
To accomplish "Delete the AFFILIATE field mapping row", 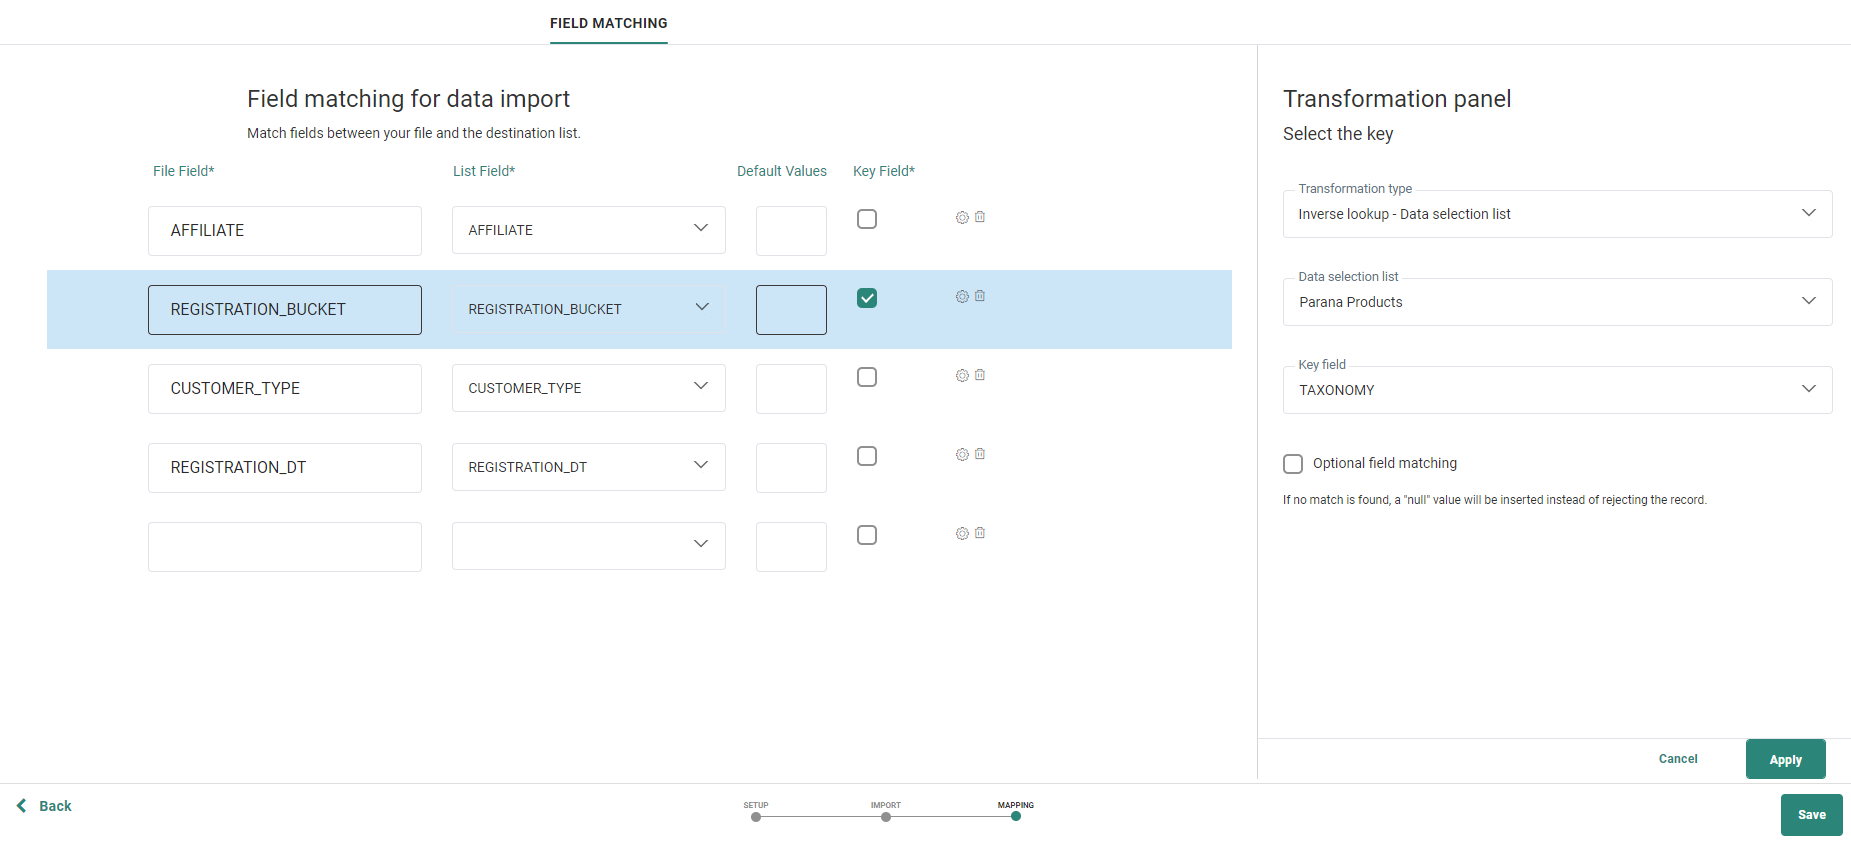I will pos(980,217).
